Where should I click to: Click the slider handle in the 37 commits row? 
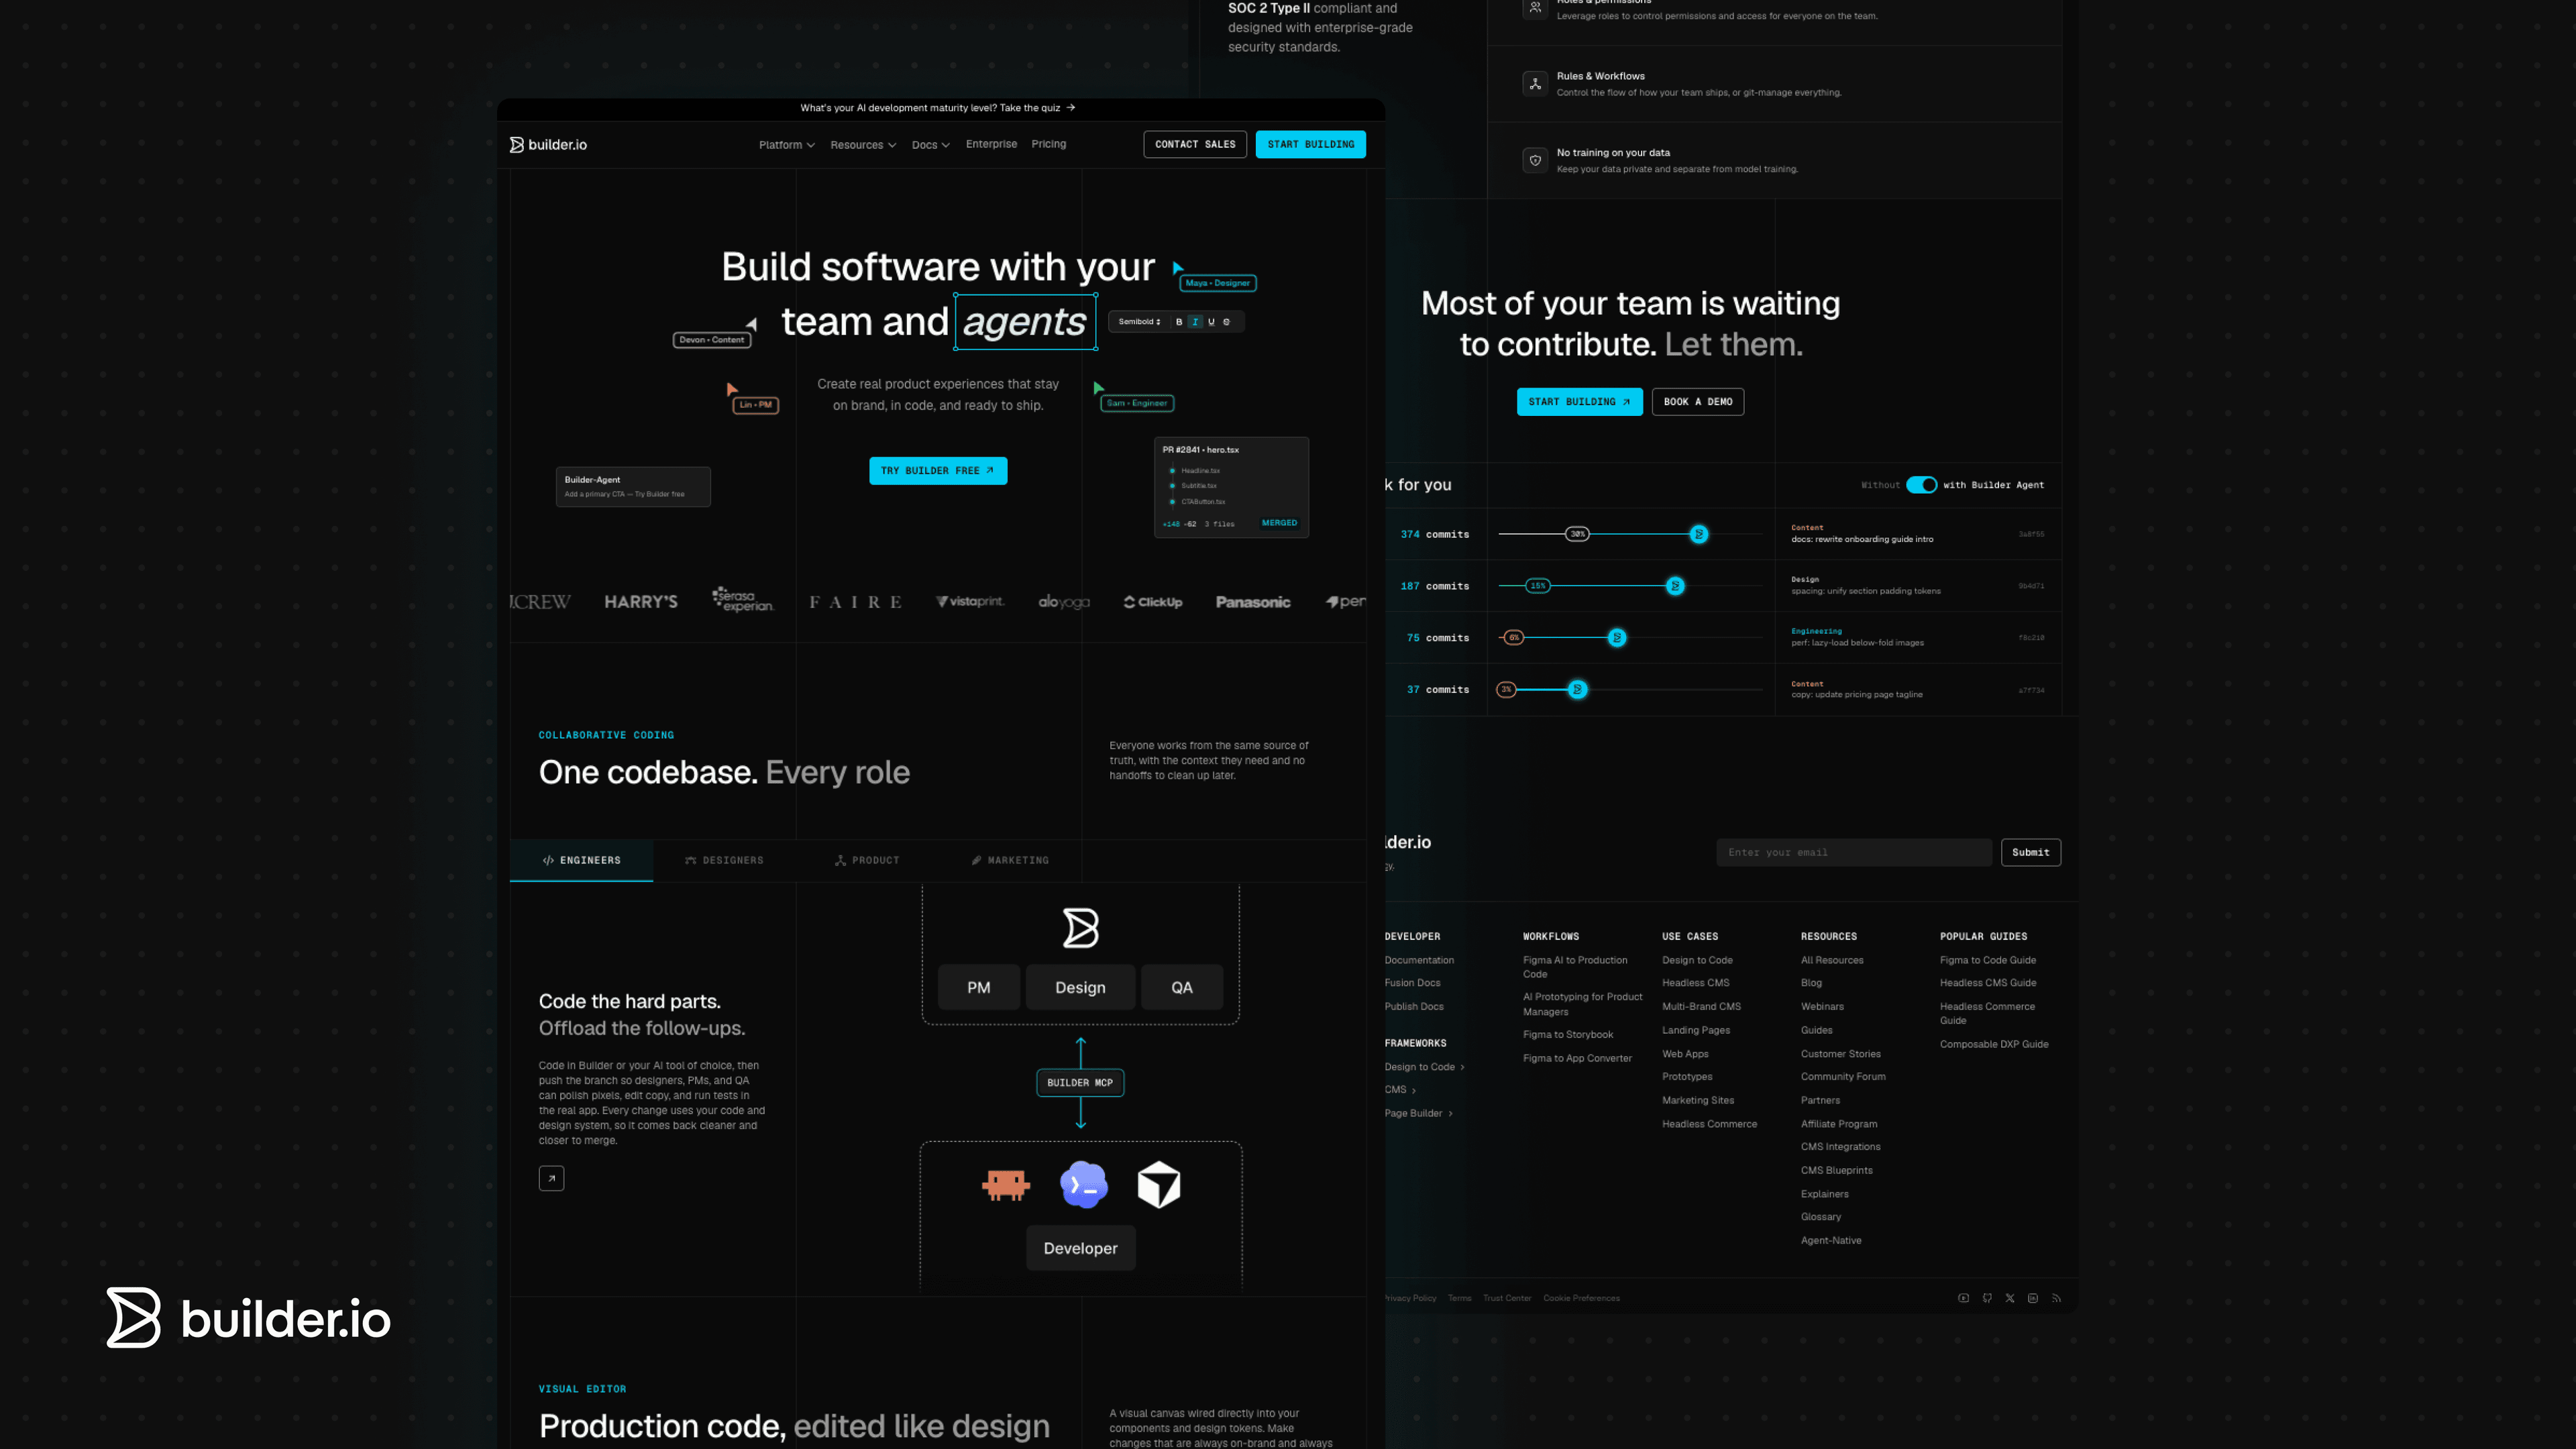click(1577, 689)
